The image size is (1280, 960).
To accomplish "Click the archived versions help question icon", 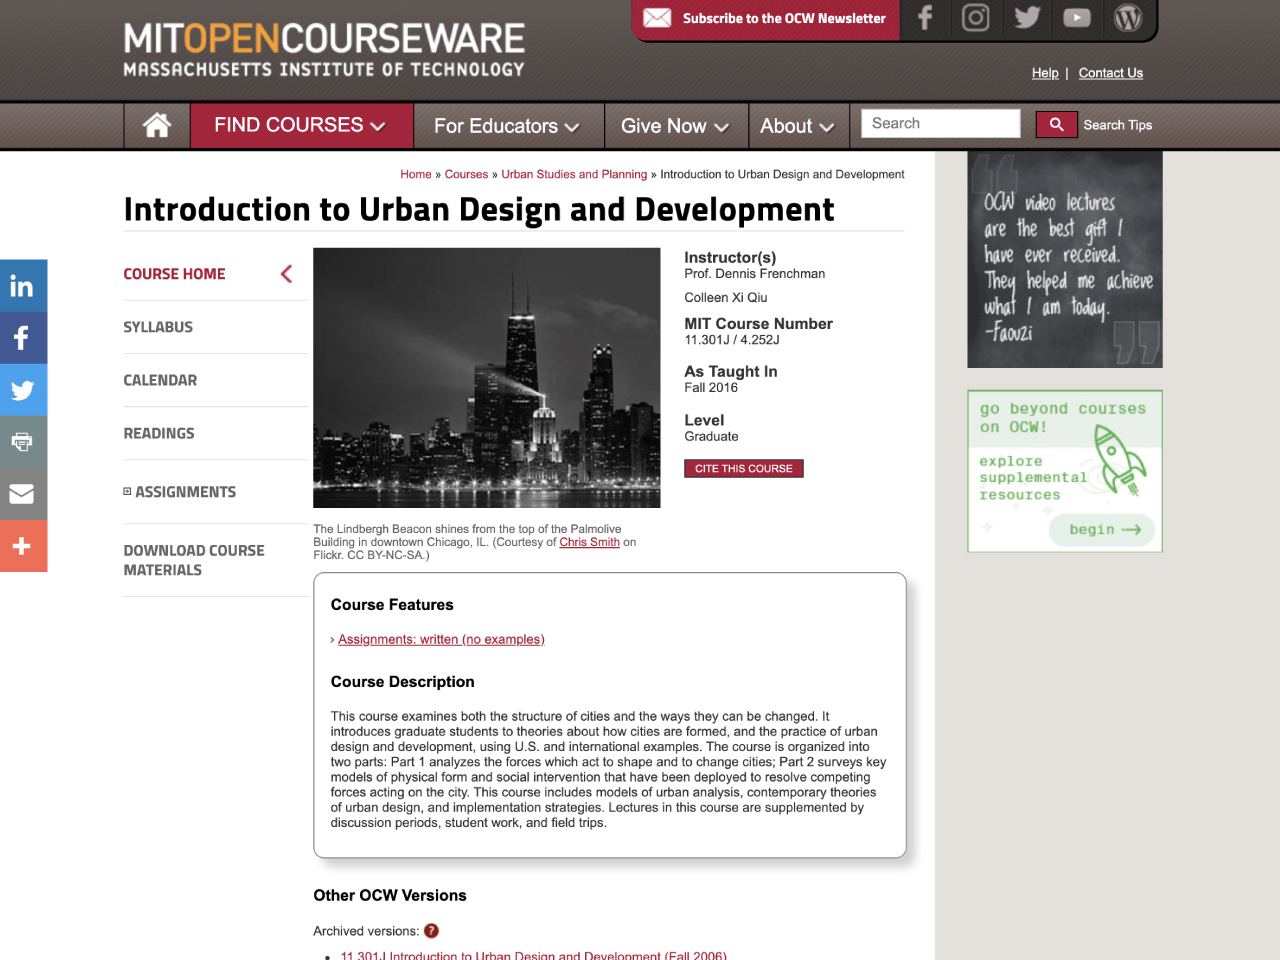I will click(x=431, y=931).
